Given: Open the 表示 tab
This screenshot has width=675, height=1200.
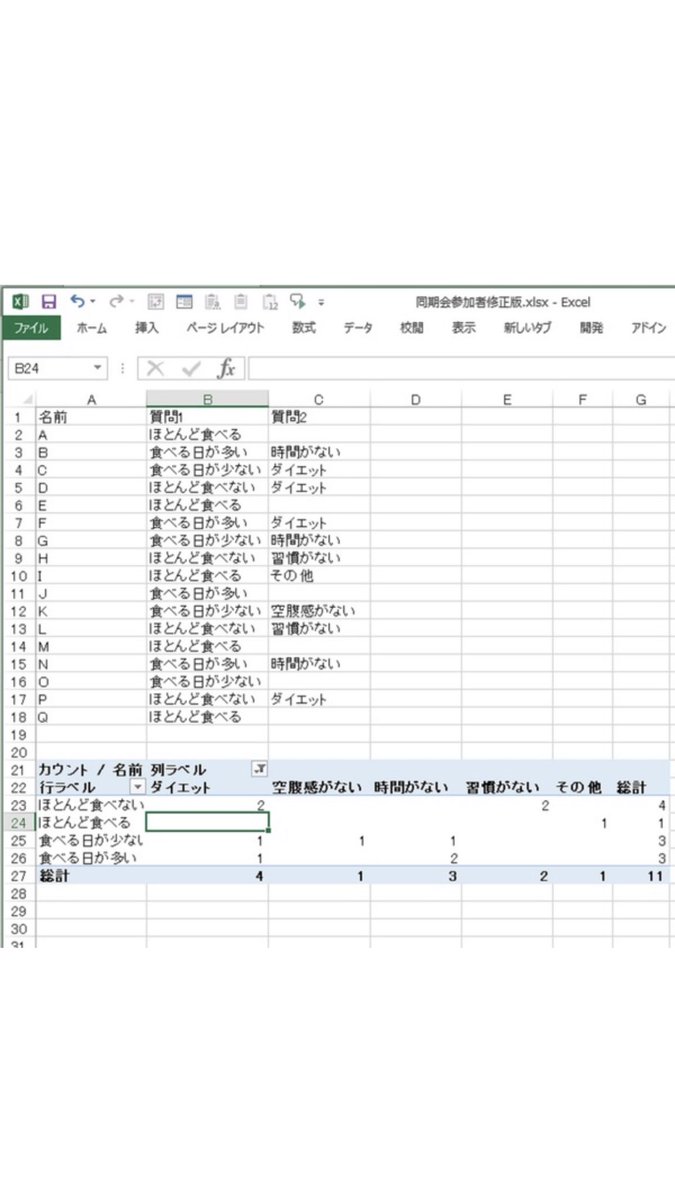Looking at the screenshot, I should click(x=463, y=328).
